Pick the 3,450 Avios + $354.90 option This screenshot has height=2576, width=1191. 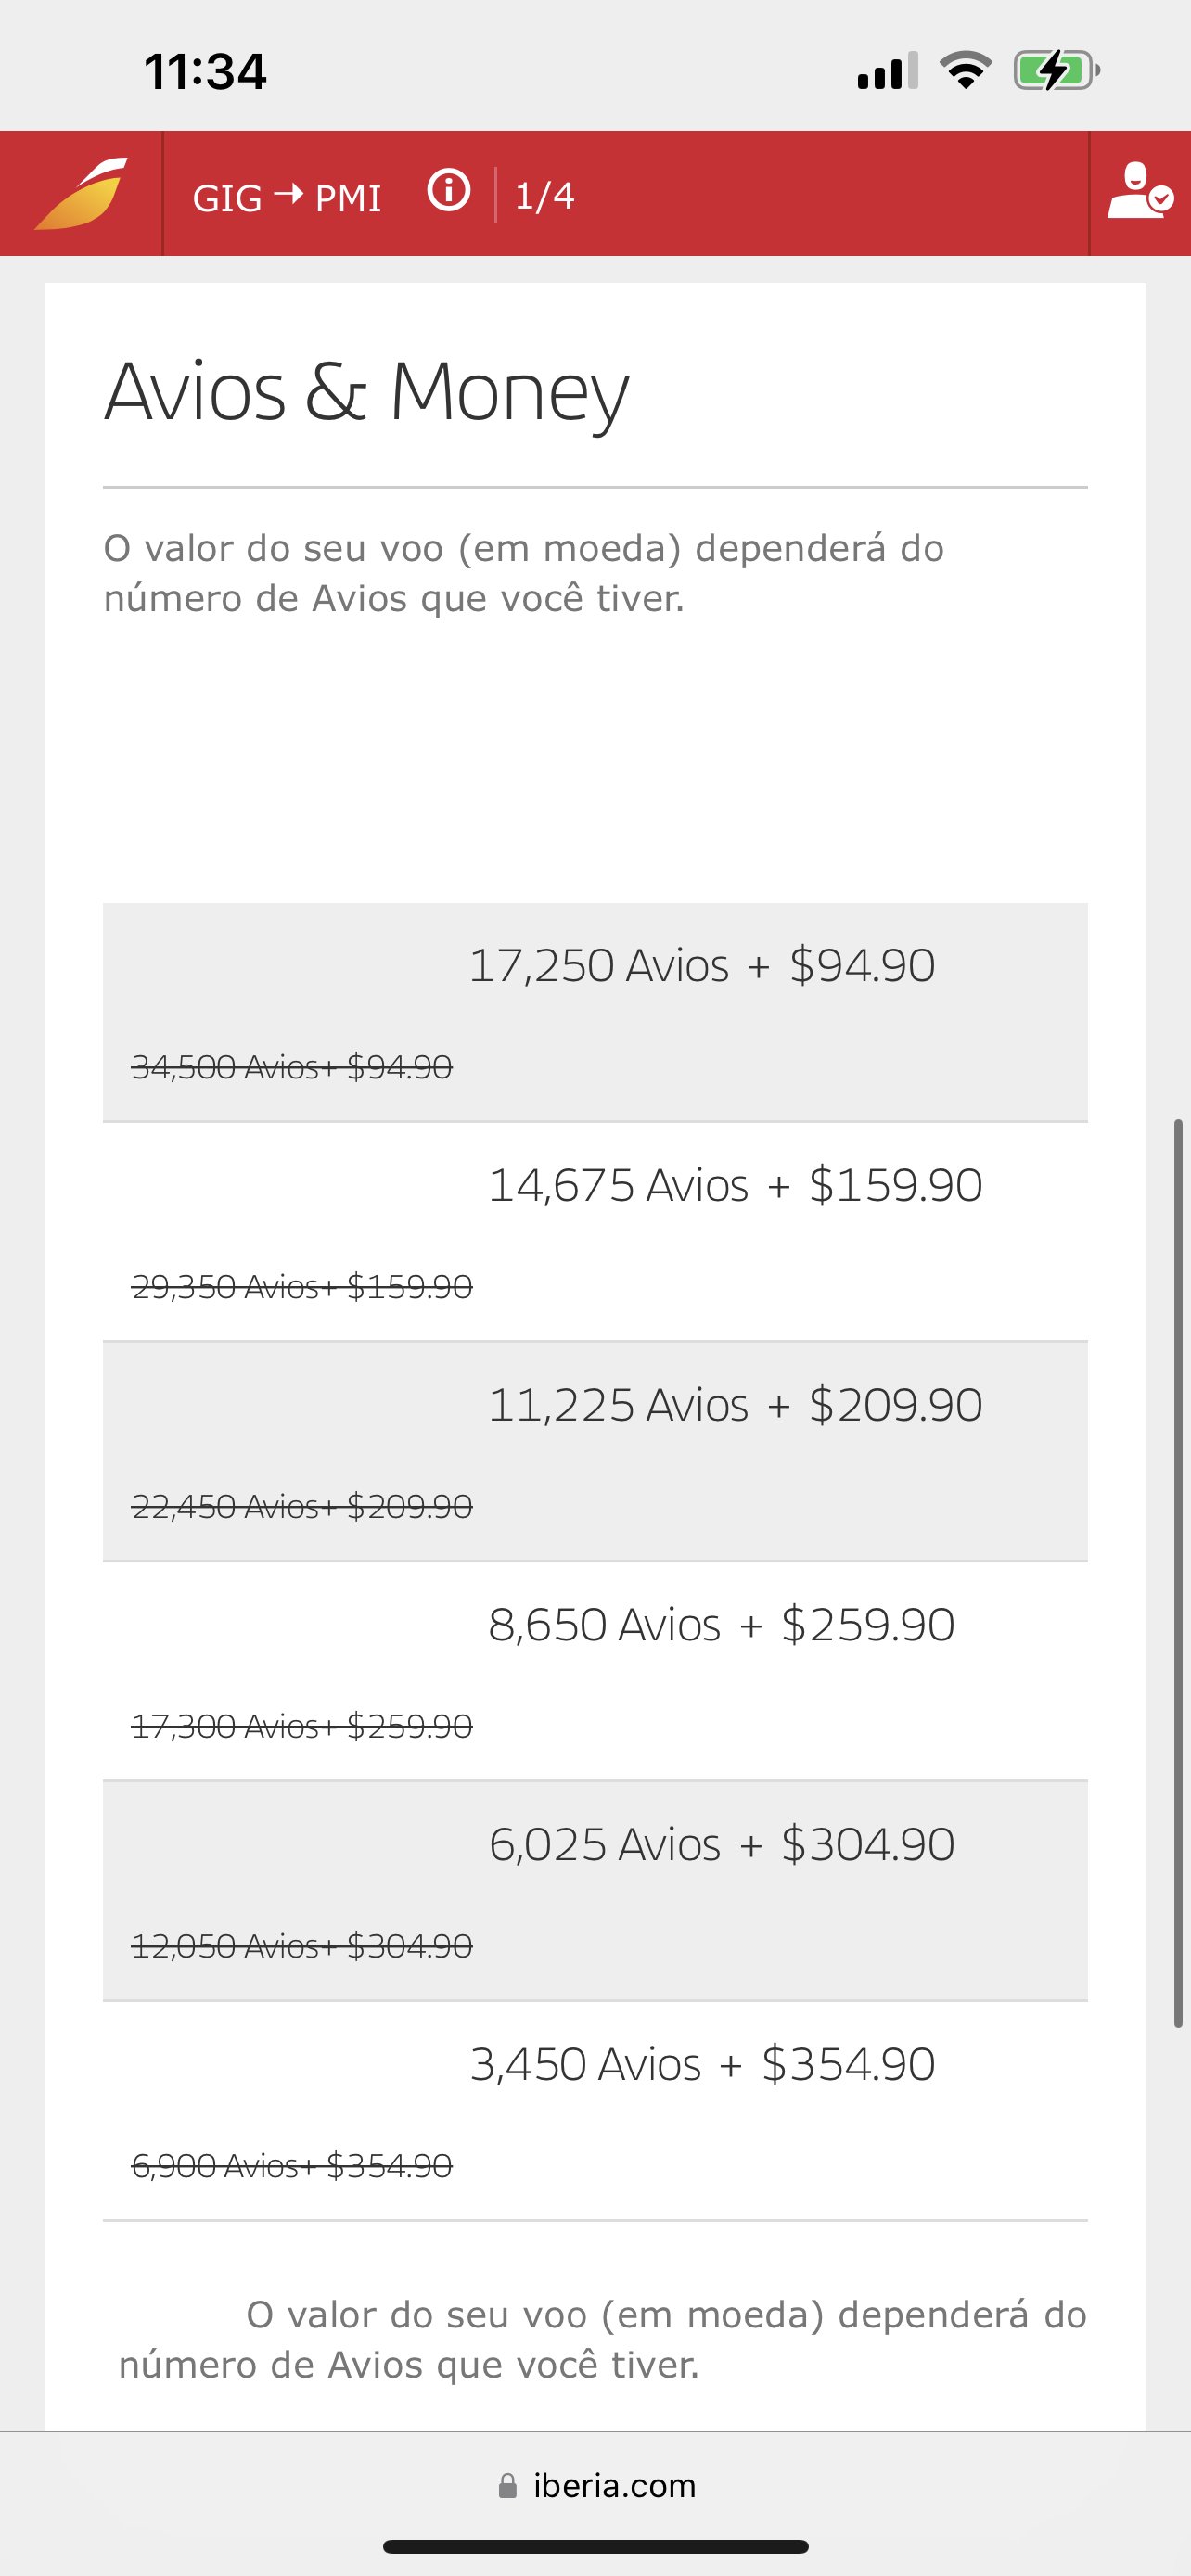pos(595,2111)
